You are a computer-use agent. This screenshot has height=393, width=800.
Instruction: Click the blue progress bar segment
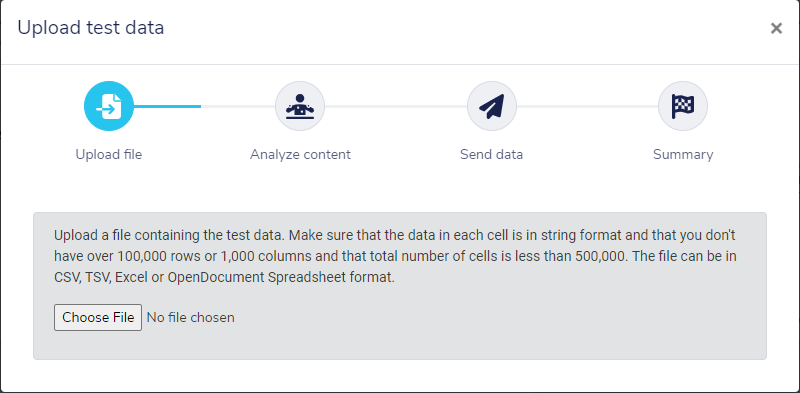pyautogui.click(x=167, y=106)
